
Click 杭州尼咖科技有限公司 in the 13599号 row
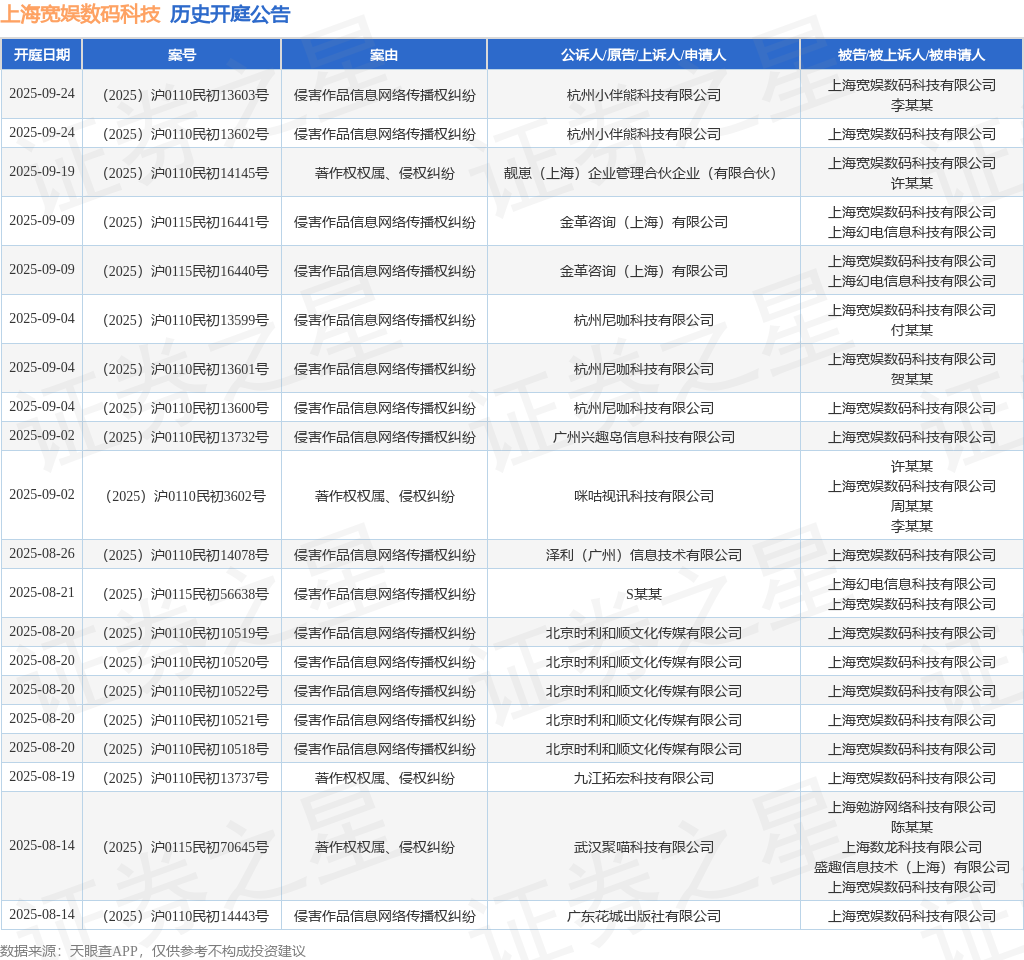click(643, 321)
